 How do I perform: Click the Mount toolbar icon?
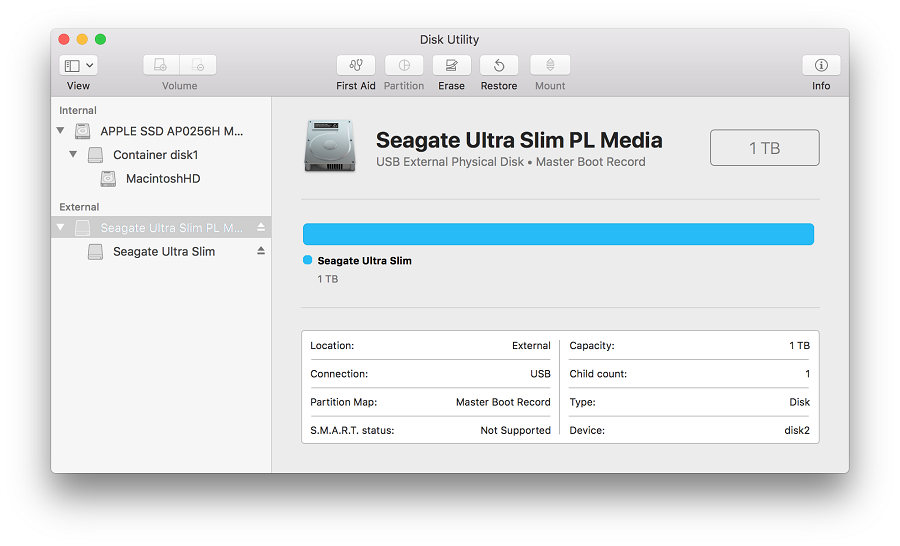point(550,65)
